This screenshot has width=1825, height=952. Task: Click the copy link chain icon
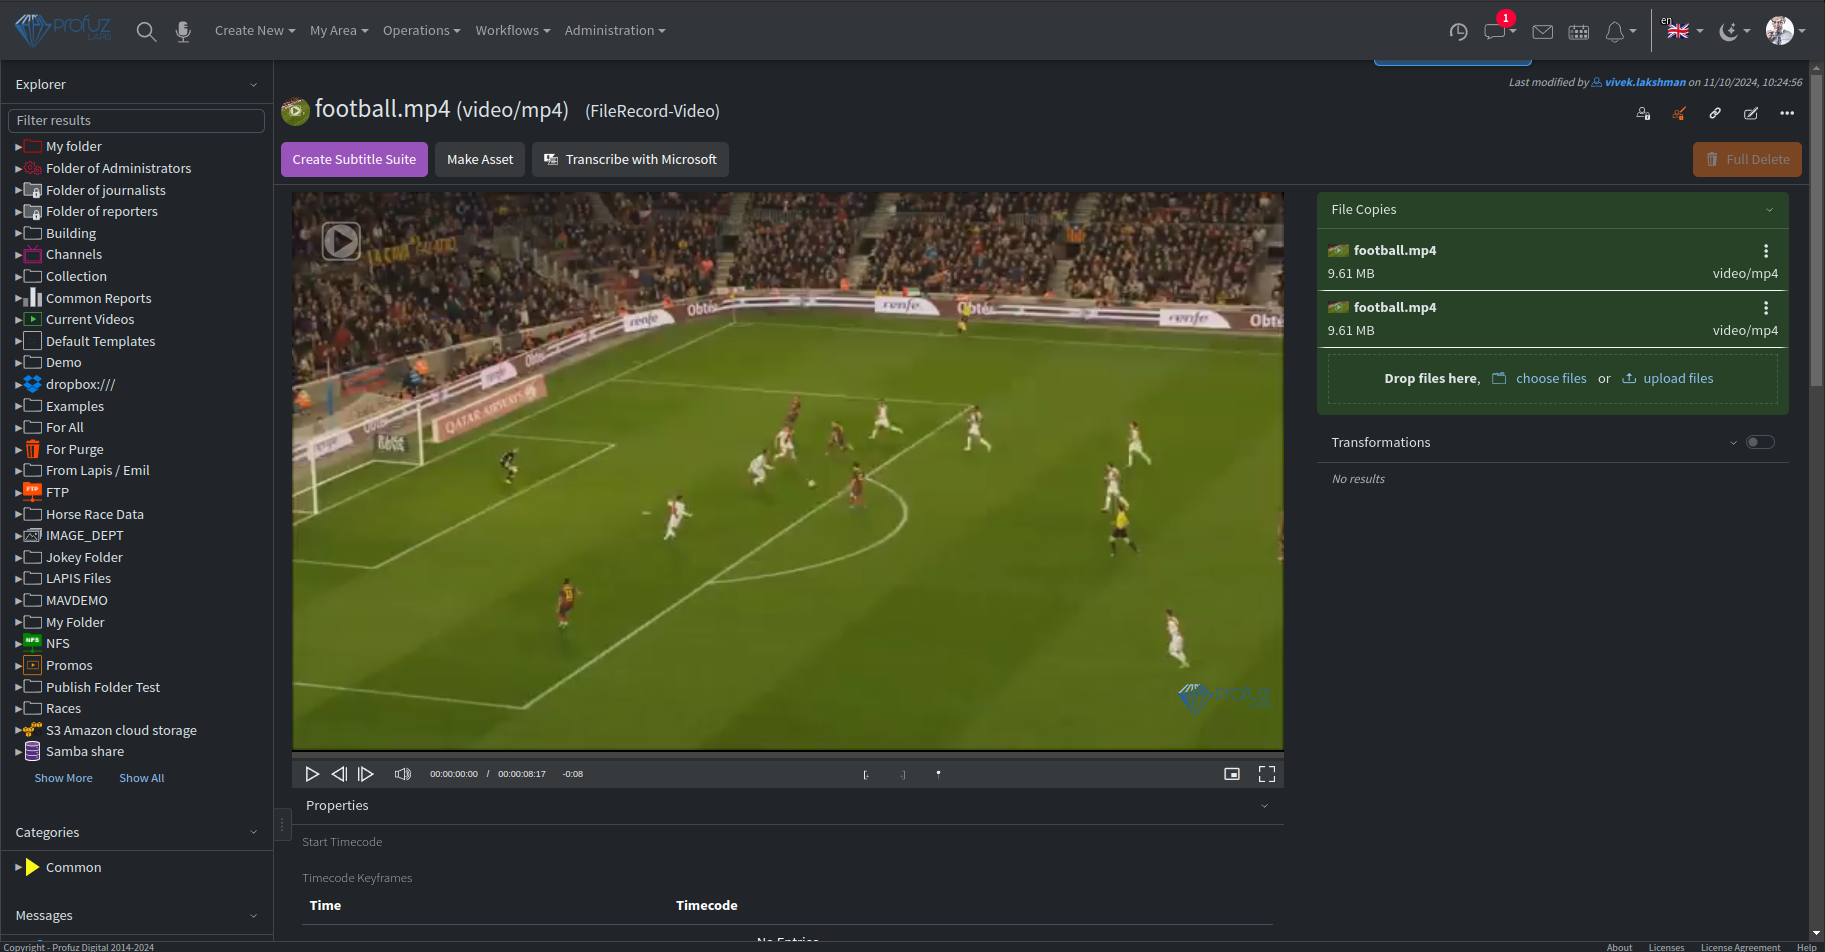tap(1715, 113)
